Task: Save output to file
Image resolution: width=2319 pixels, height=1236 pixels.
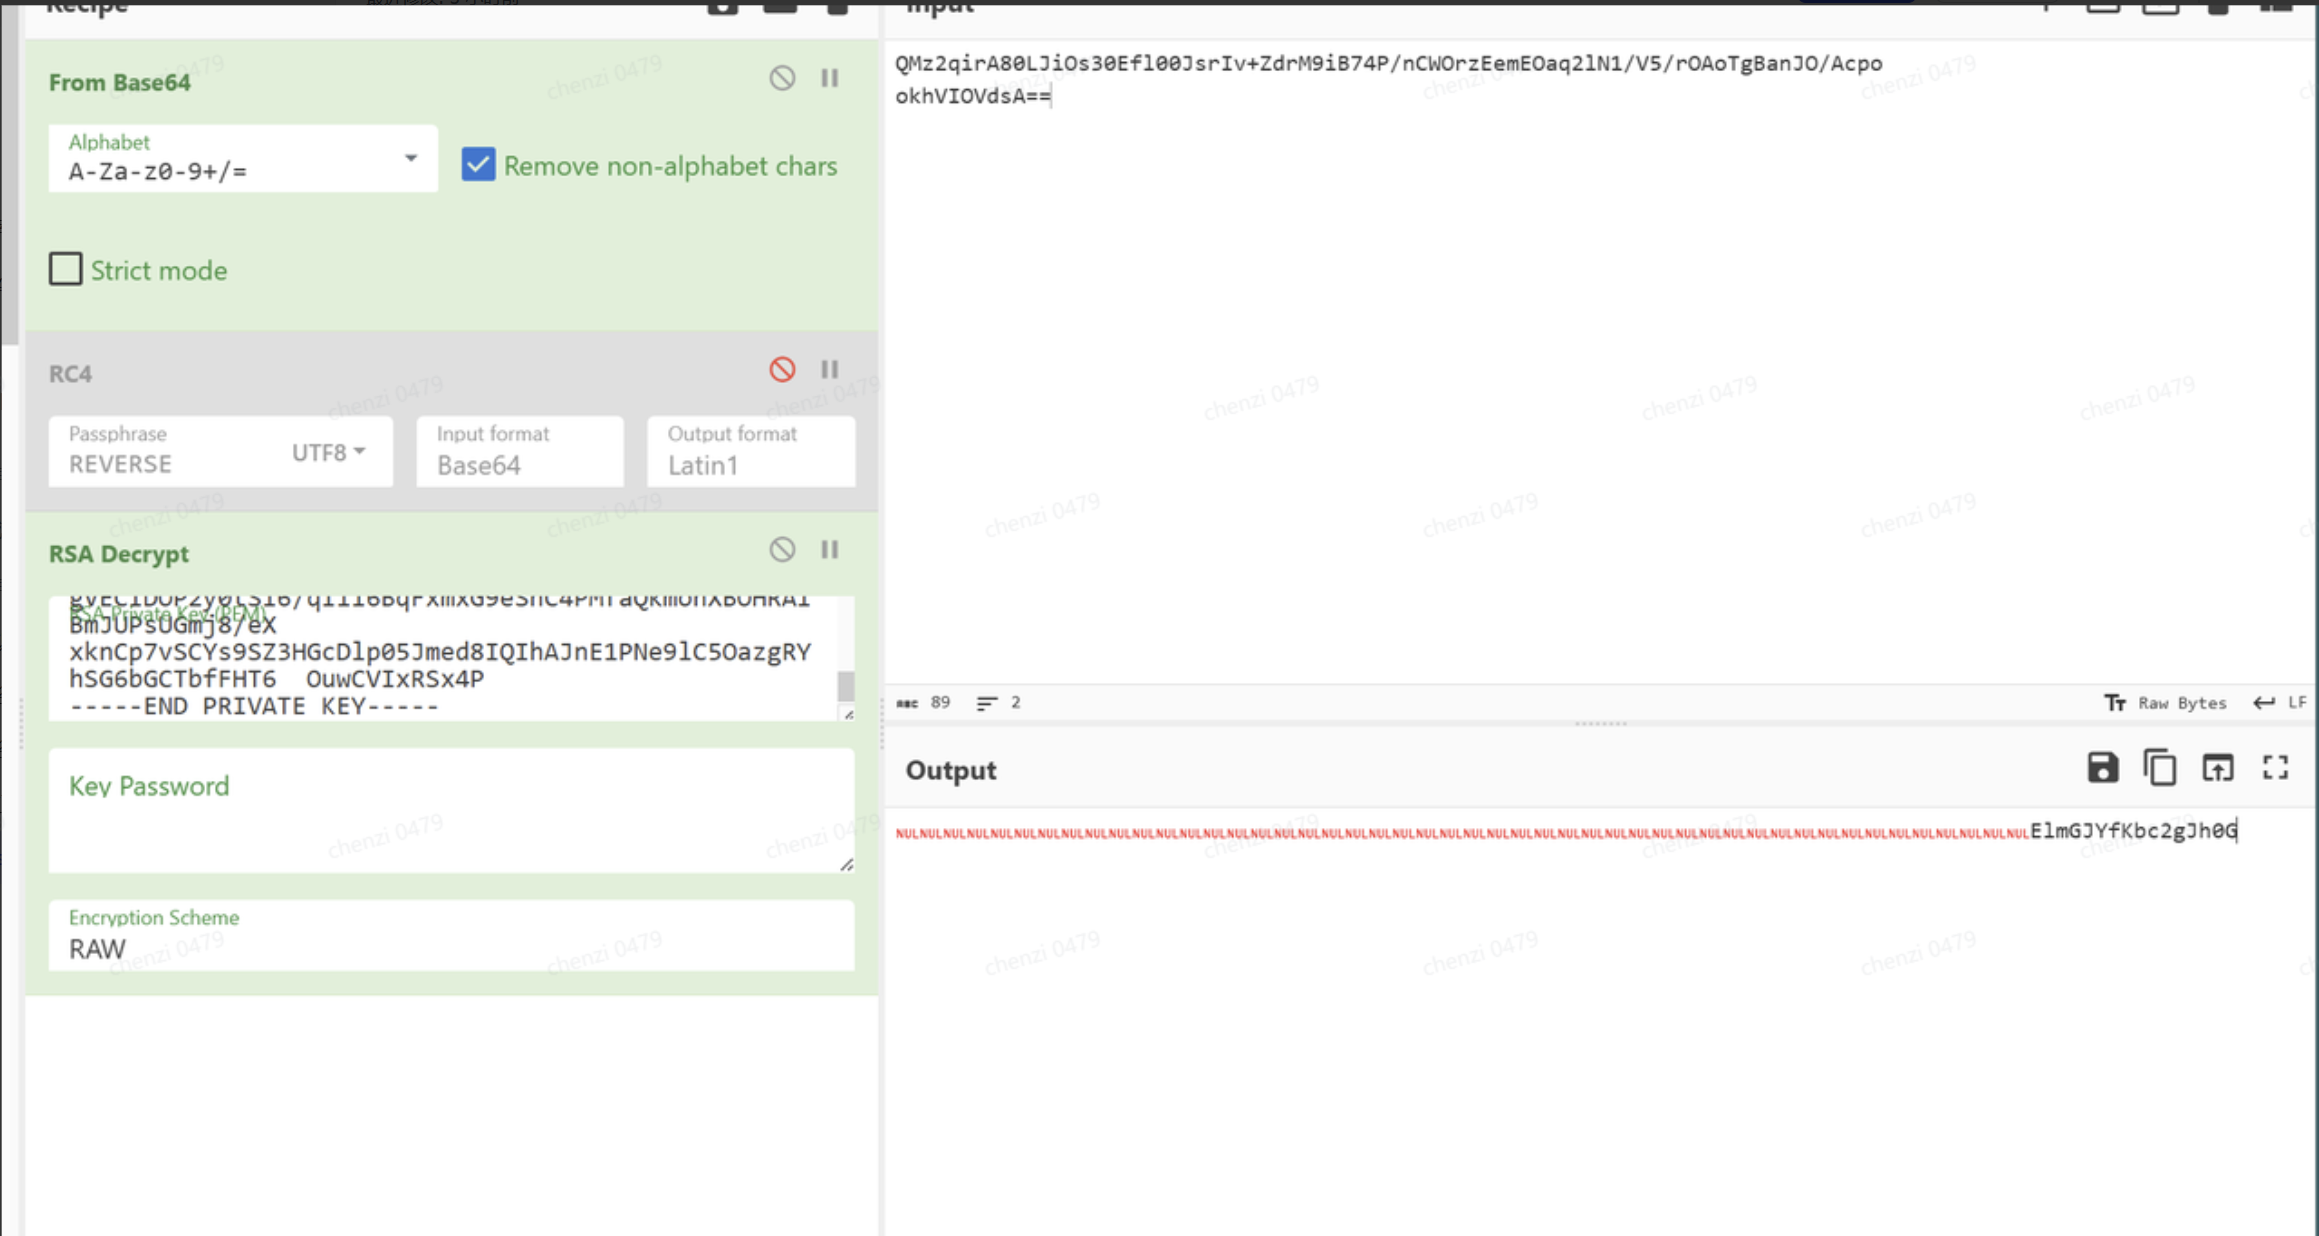Action: 2102,768
